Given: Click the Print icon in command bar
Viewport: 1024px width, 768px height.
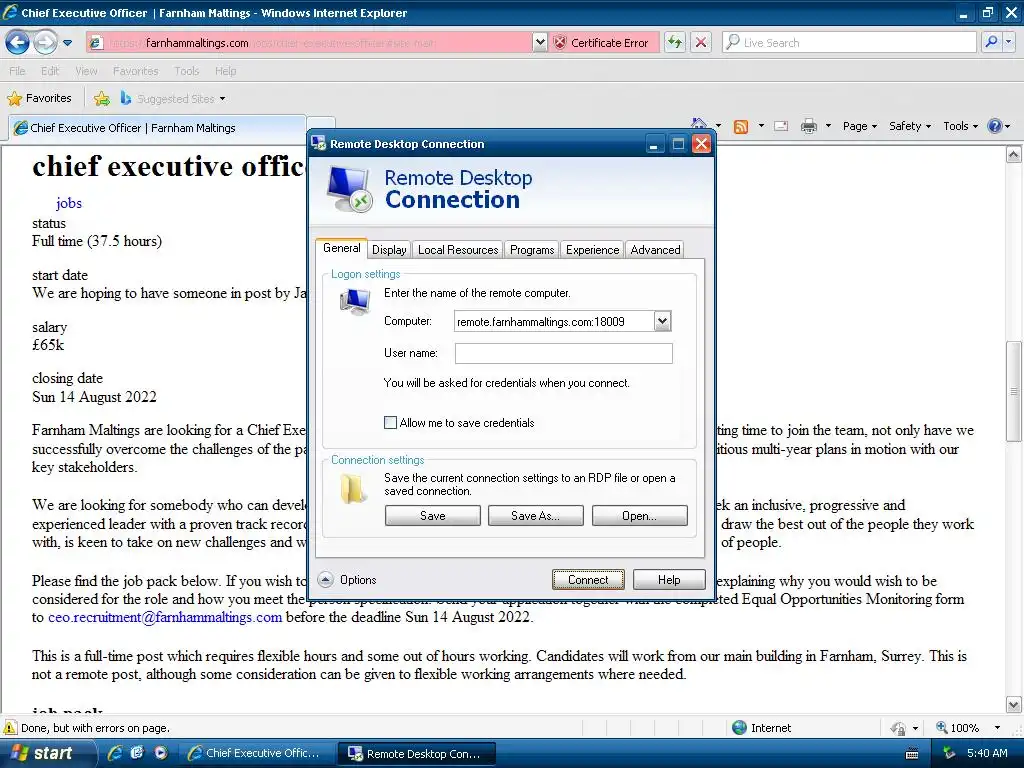Looking at the screenshot, I should [x=808, y=126].
